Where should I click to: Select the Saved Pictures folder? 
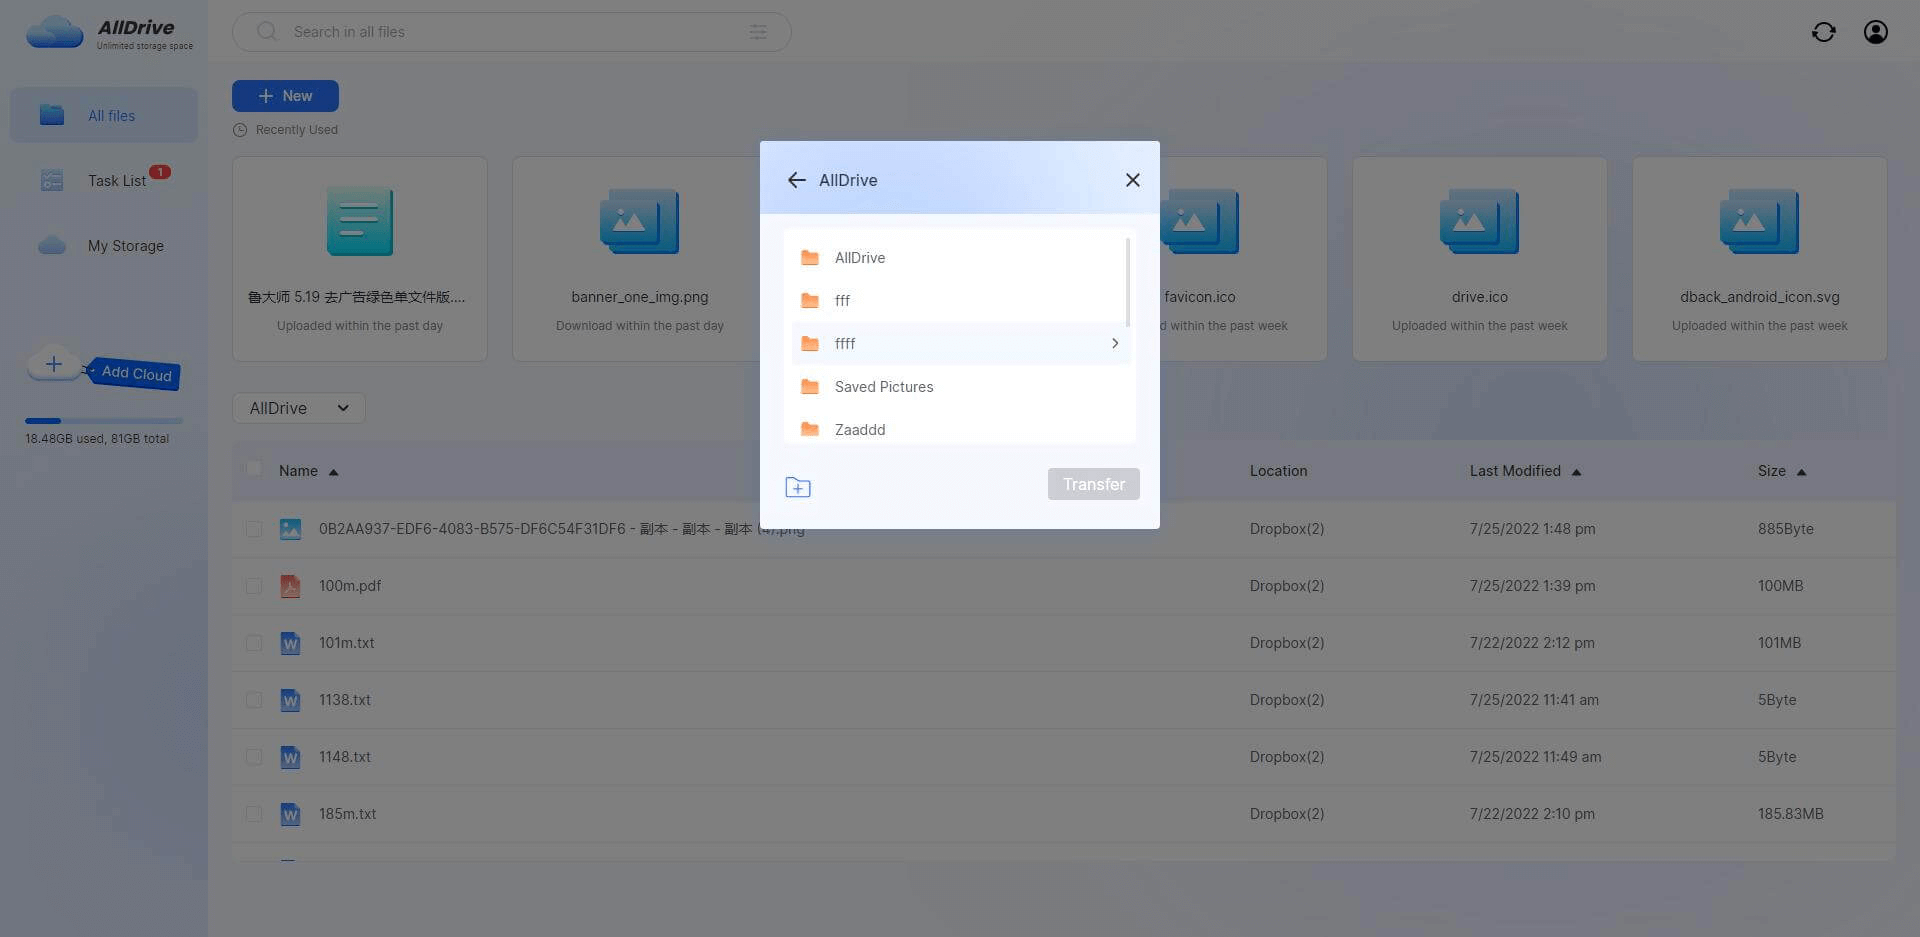[x=961, y=387]
